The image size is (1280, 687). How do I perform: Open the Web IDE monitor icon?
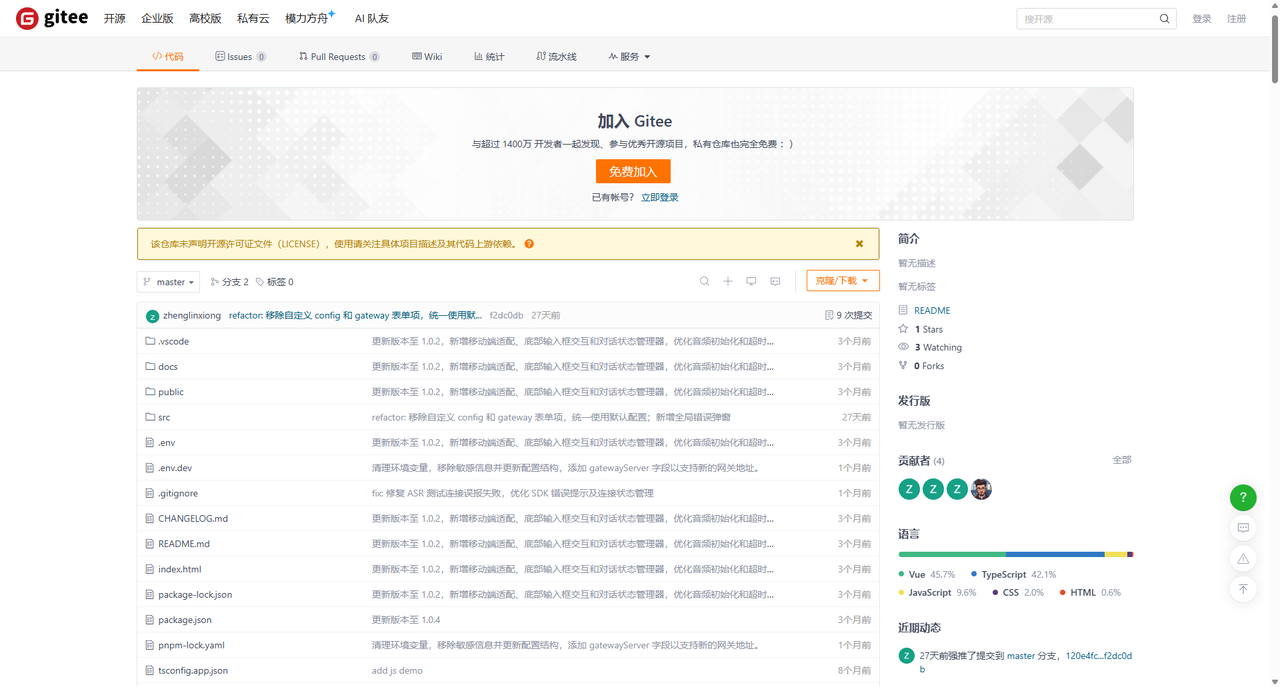coord(751,281)
